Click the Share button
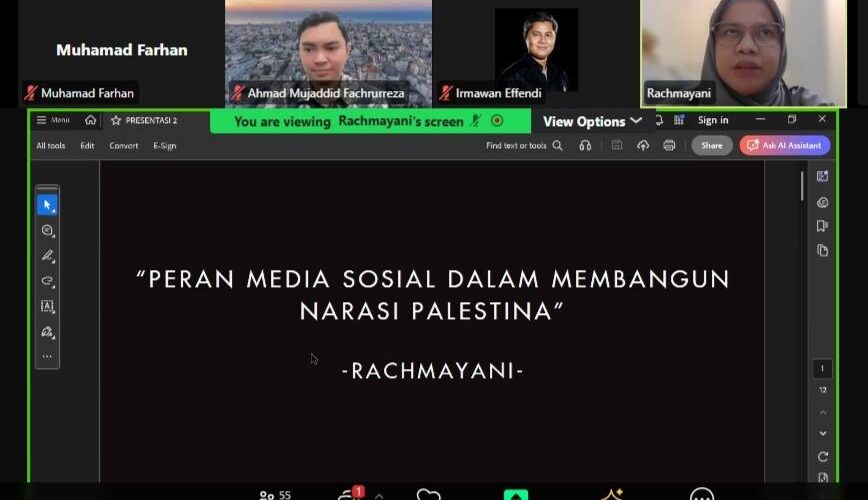This screenshot has height=500, width=868. 711,145
